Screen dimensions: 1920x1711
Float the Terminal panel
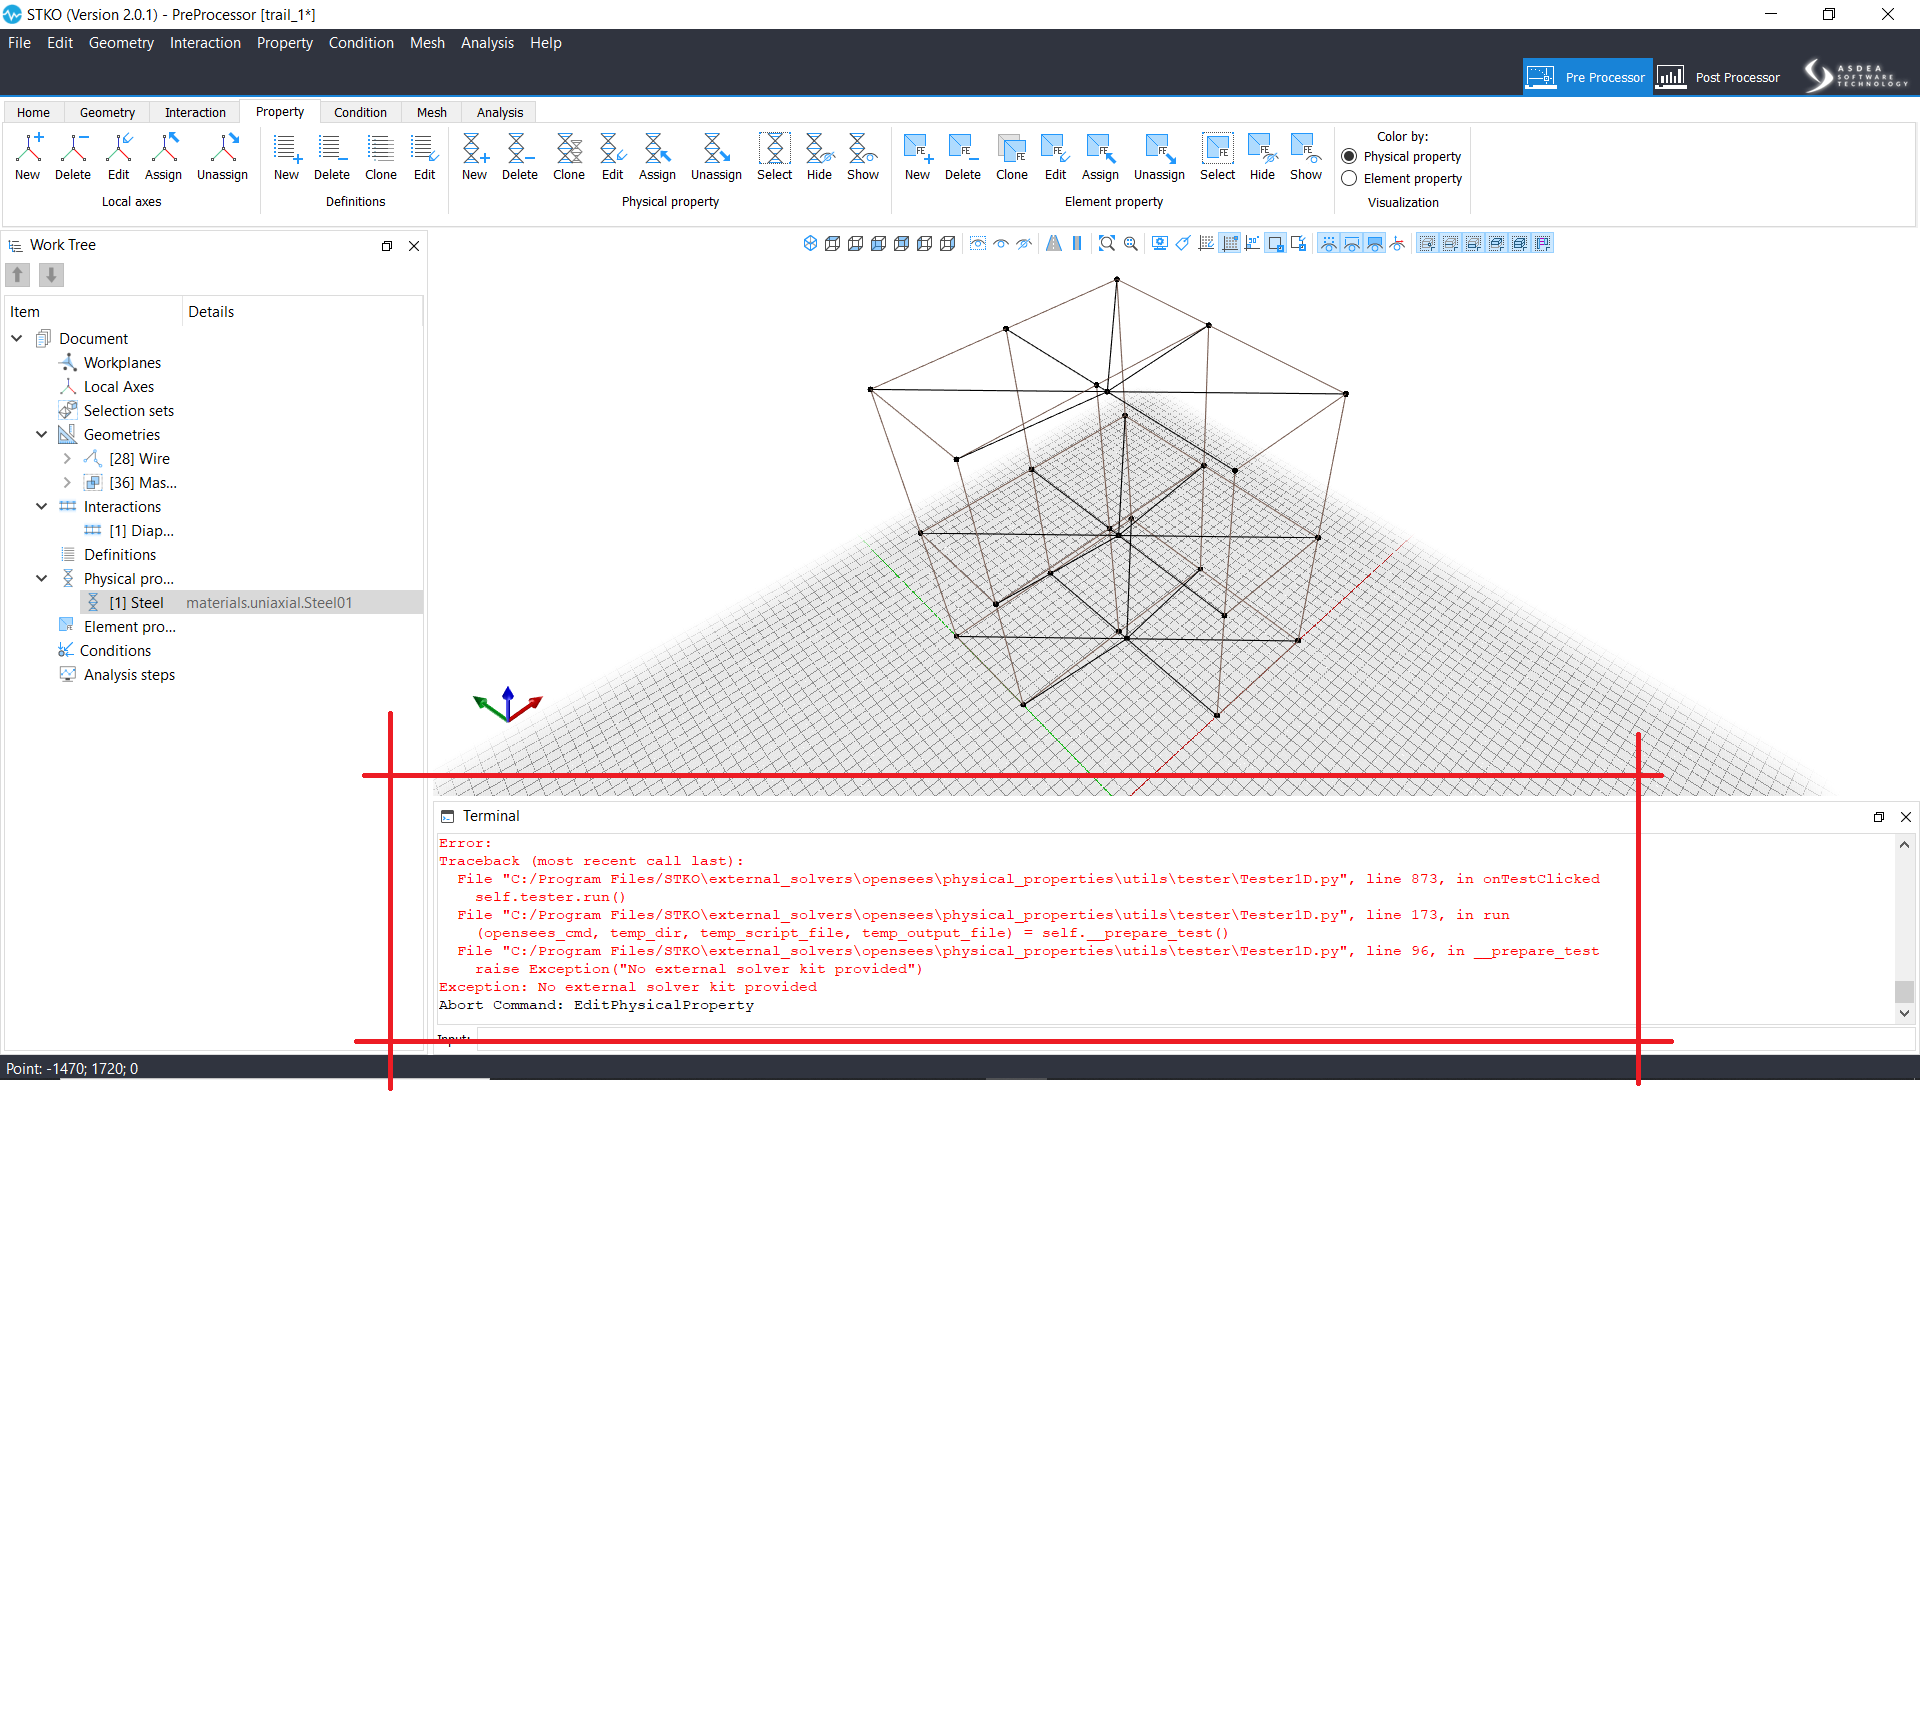point(1879,817)
